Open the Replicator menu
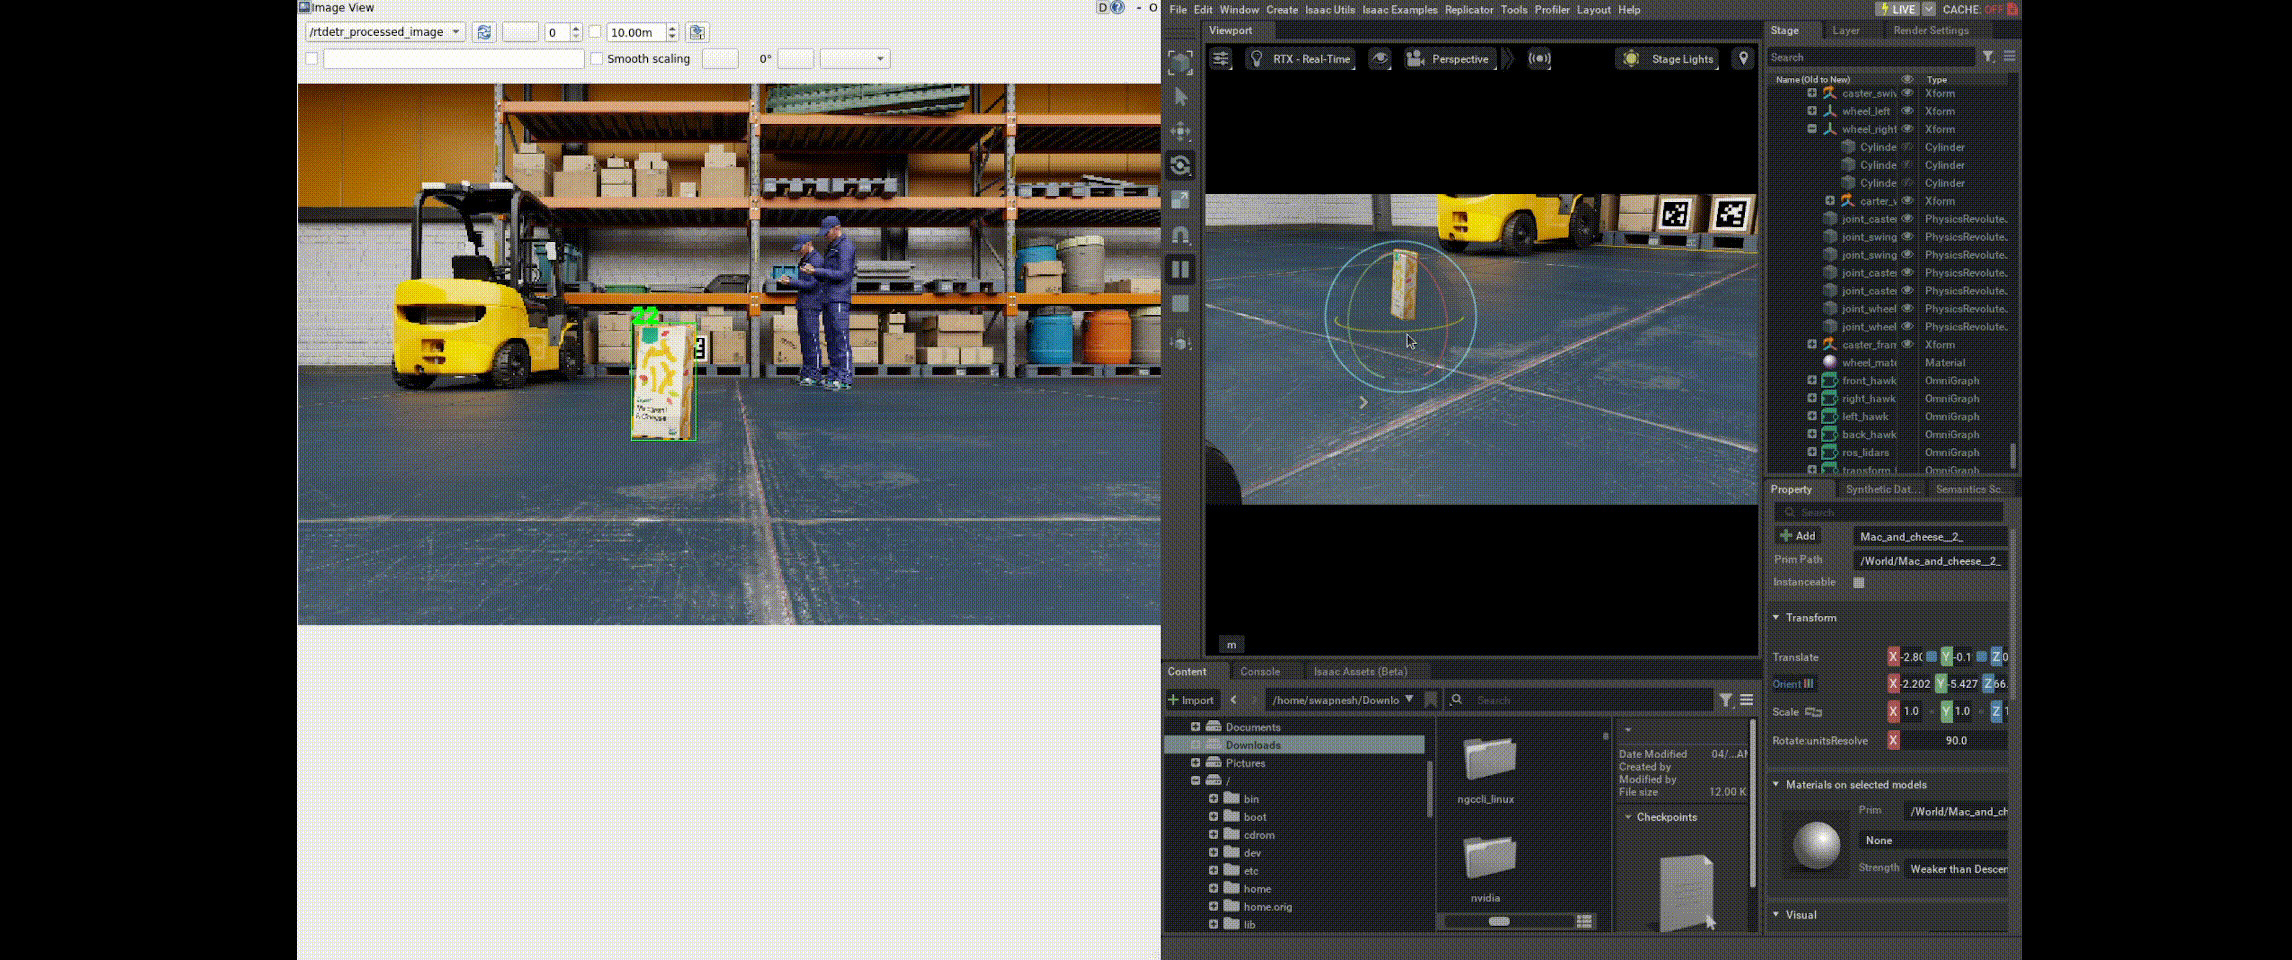Screen dimensions: 2292x960 click(x=1468, y=10)
